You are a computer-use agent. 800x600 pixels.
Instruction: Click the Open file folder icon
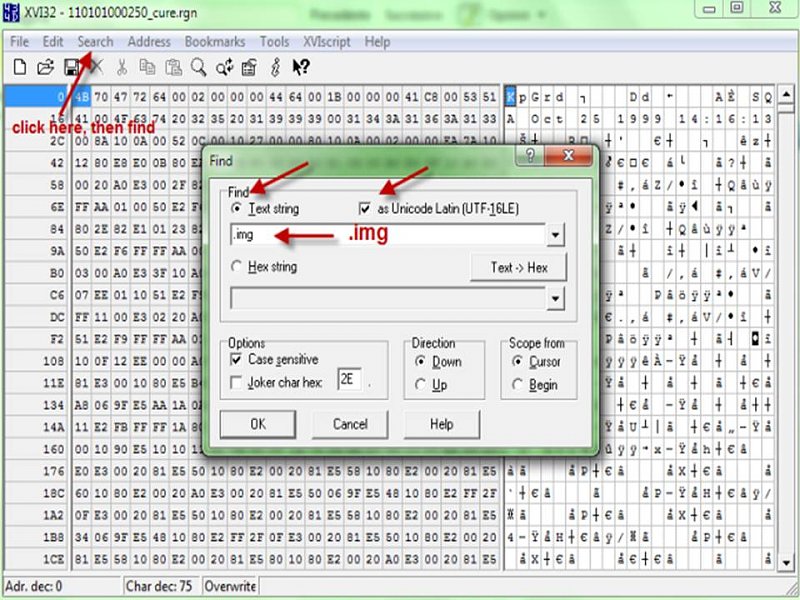pos(45,67)
